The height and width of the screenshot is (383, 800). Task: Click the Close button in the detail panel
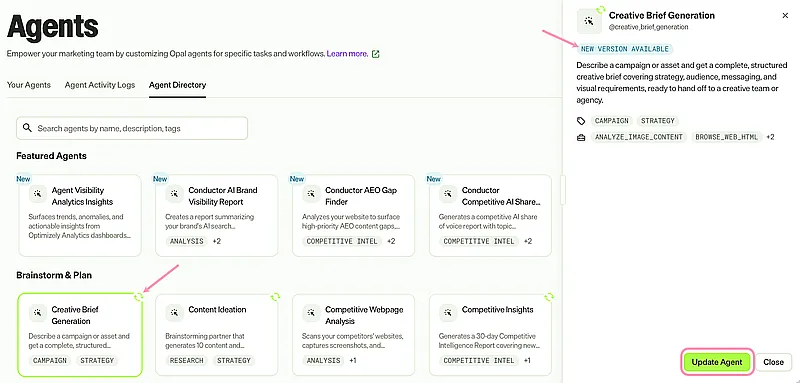[773, 362]
